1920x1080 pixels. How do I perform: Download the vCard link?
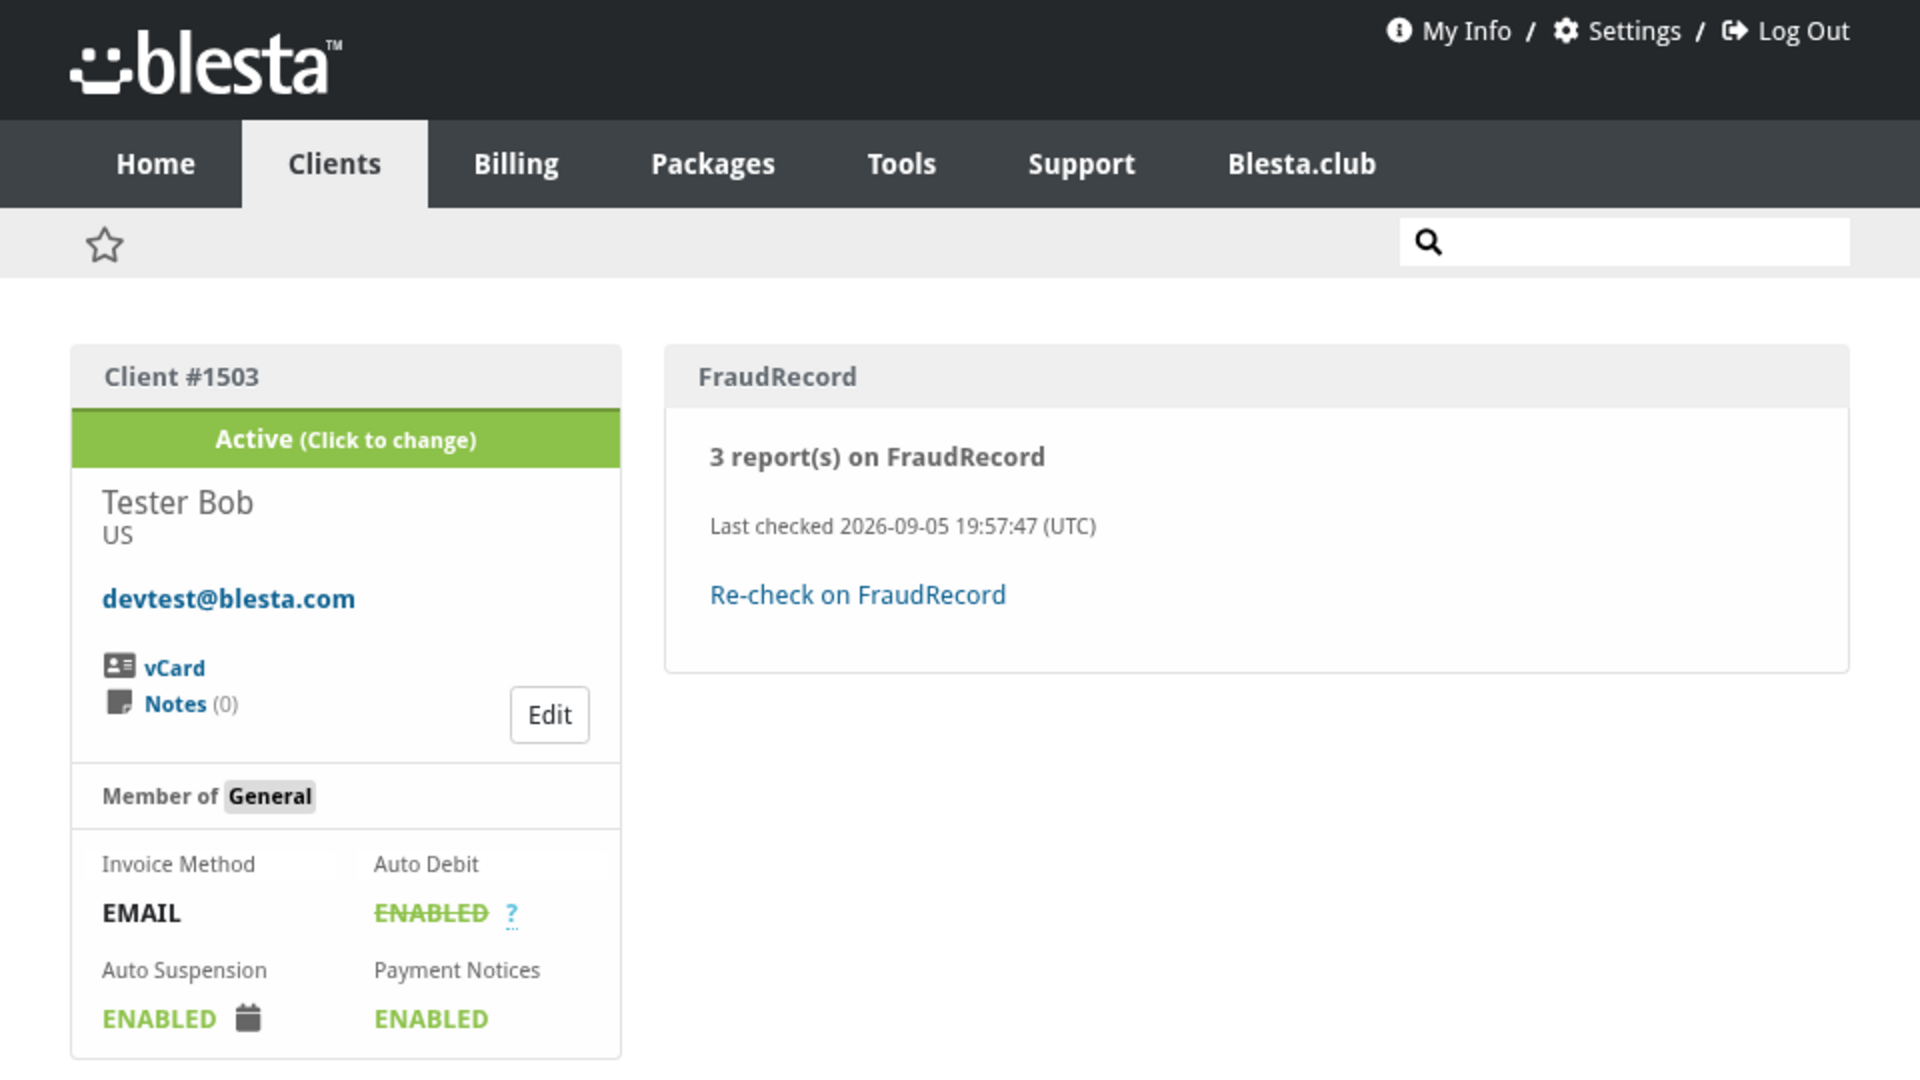pyautogui.click(x=174, y=668)
